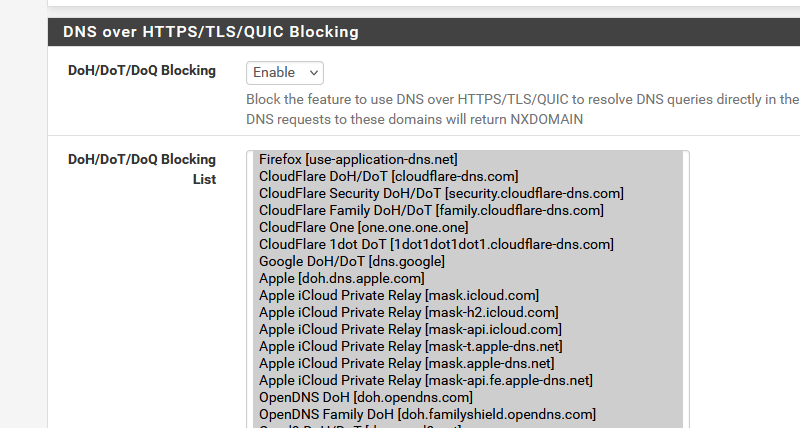Click the DoH/DoT/DoQ Blocking List label
800x428 pixels.
tap(141, 169)
